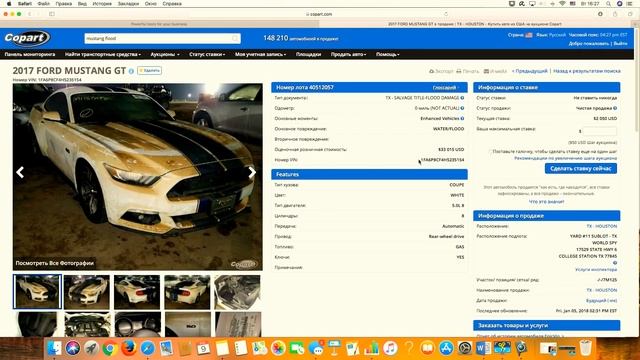Click the TX - HOUSTON location link

602,226
